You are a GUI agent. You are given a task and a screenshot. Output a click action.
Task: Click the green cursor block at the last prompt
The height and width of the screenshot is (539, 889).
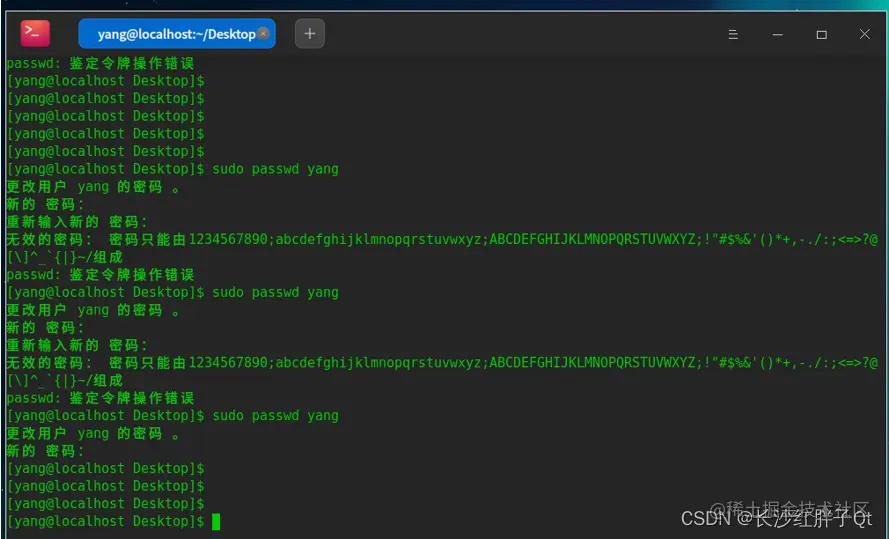[x=216, y=521]
